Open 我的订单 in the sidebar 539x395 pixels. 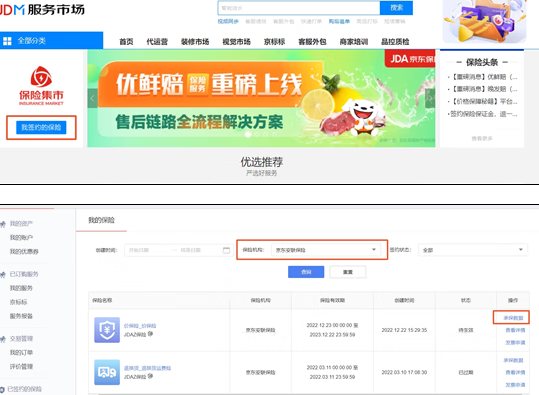tap(21, 353)
